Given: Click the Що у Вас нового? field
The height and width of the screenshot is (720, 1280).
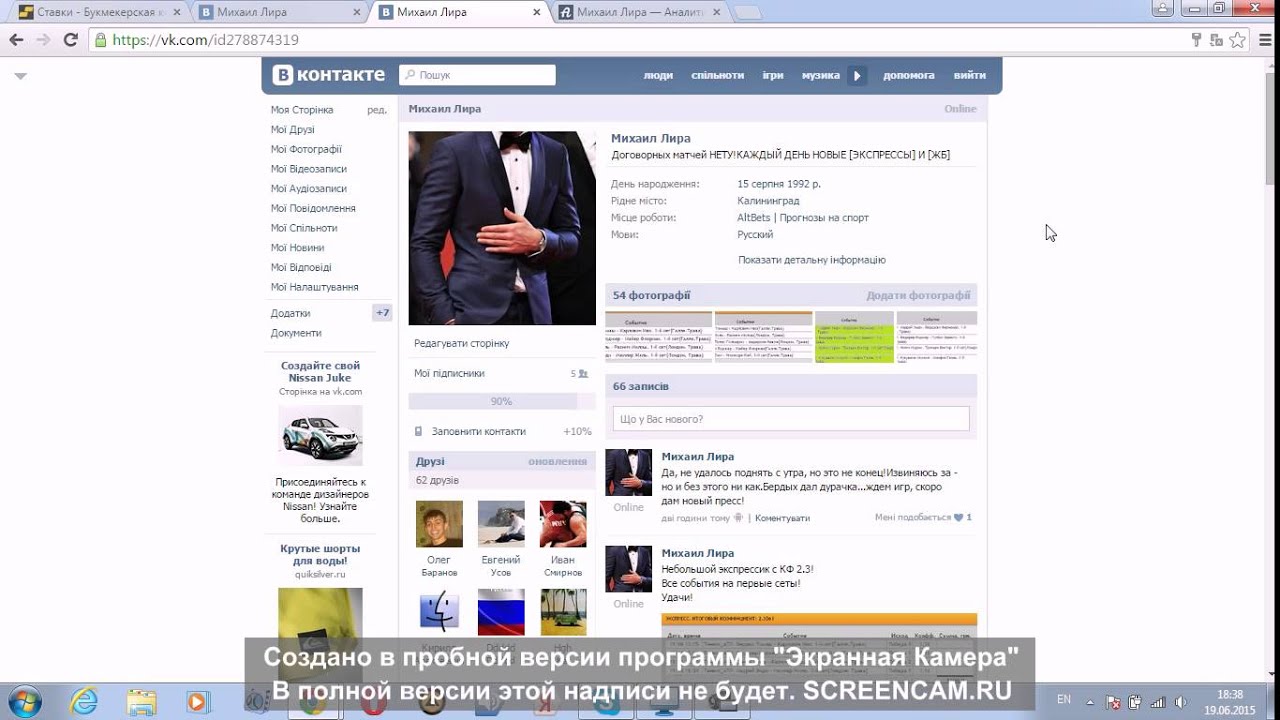Looking at the screenshot, I should click(791, 419).
